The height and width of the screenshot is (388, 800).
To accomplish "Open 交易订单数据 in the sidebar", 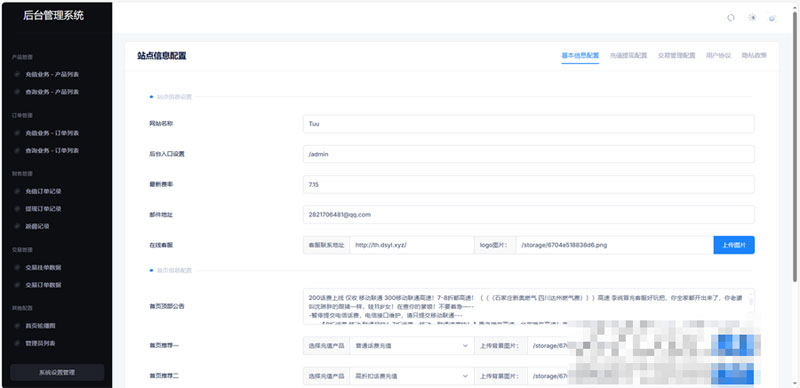I will coord(43,285).
